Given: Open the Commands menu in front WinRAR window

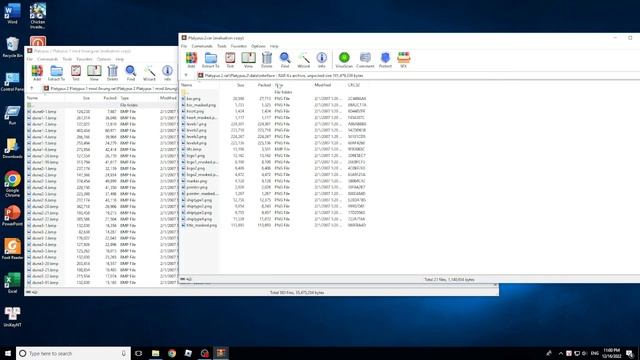Looking at the screenshot, I should pyautogui.click(x=202, y=46).
